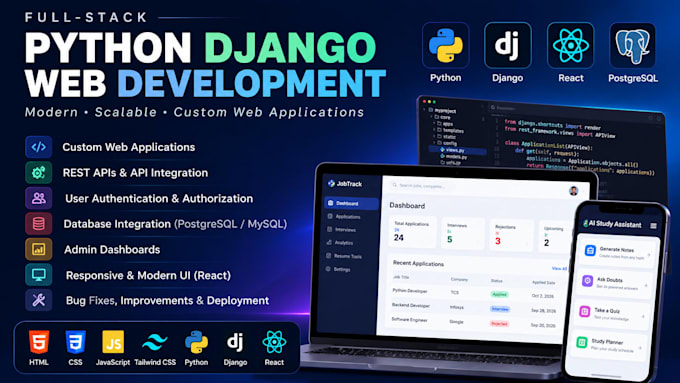Click the Tailwind CSS wave logo
Image resolution: width=680 pixels, height=383 pixels.
(x=154, y=342)
